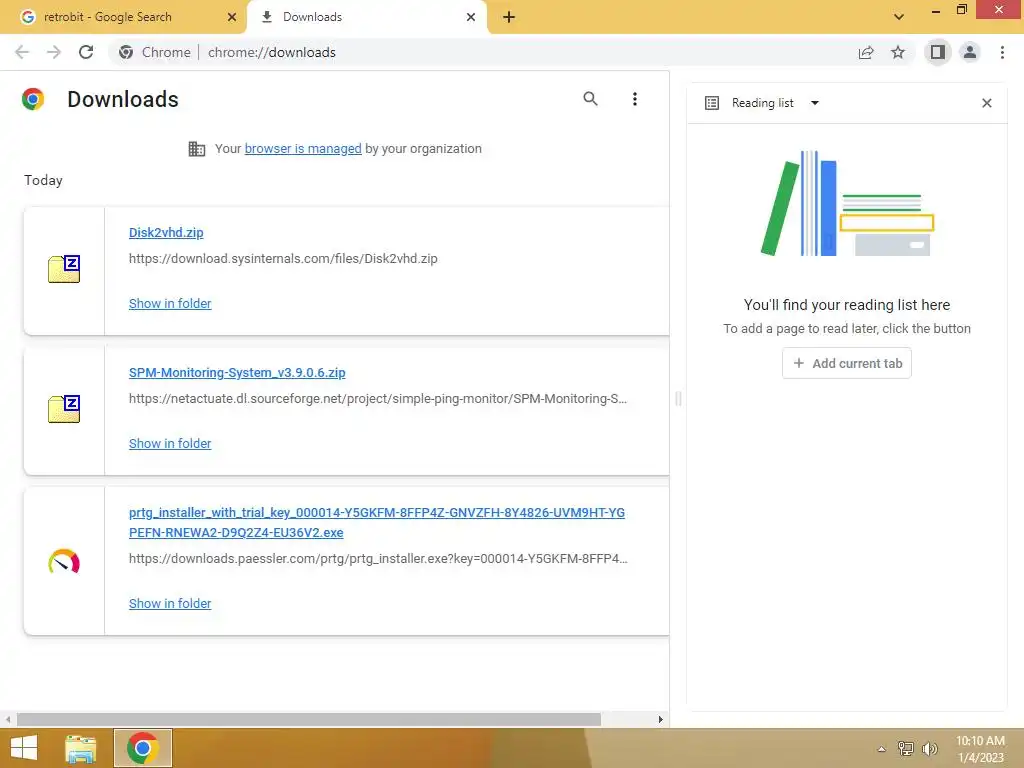The height and width of the screenshot is (768, 1024).
Task: Open the Downloads page more actions menu
Action: point(635,99)
